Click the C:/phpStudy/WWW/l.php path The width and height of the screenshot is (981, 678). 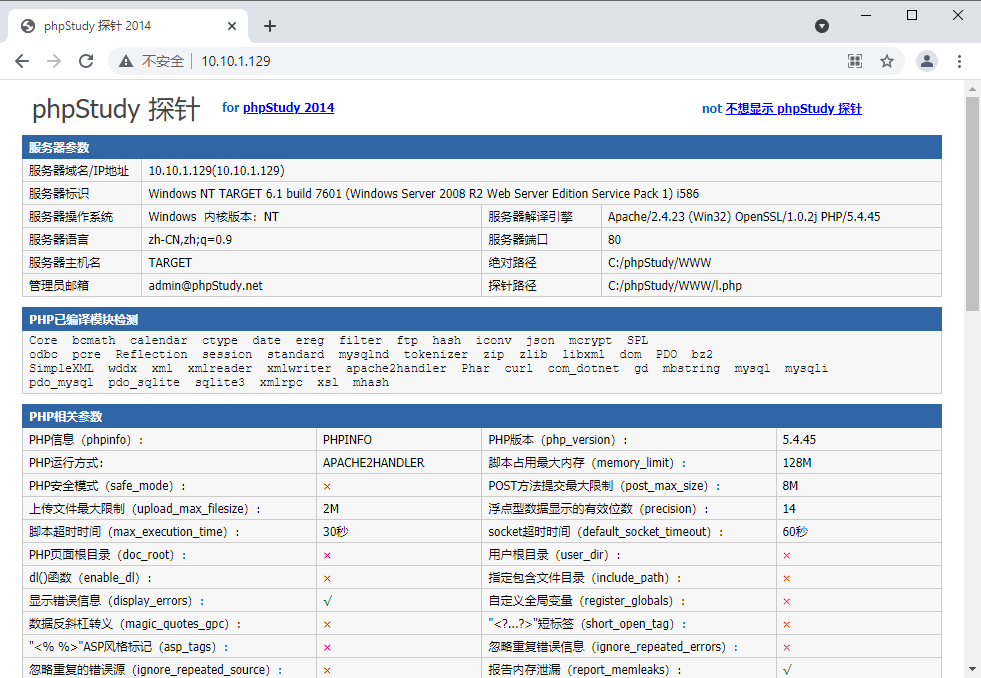pyautogui.click(x=674, y=286)
